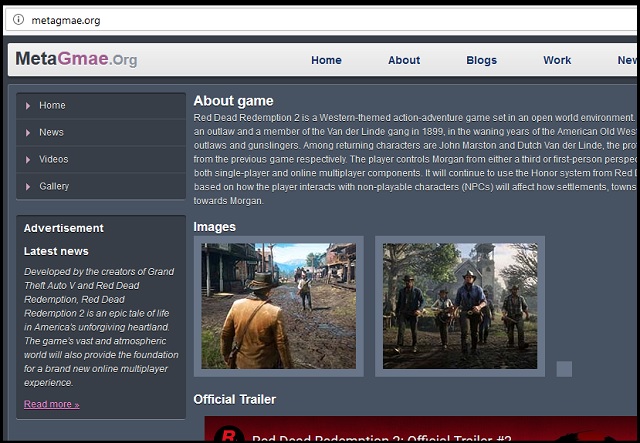This screenshot has width=640, height=443.
Task: Click the site info icon in address bar
Action: [x=18, y=20]
